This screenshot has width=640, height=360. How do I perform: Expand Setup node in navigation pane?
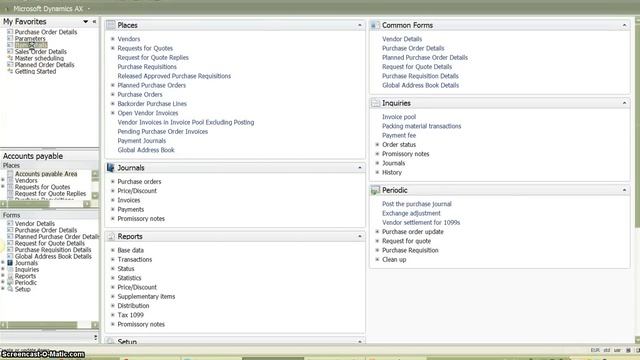(x=3, y=289)
